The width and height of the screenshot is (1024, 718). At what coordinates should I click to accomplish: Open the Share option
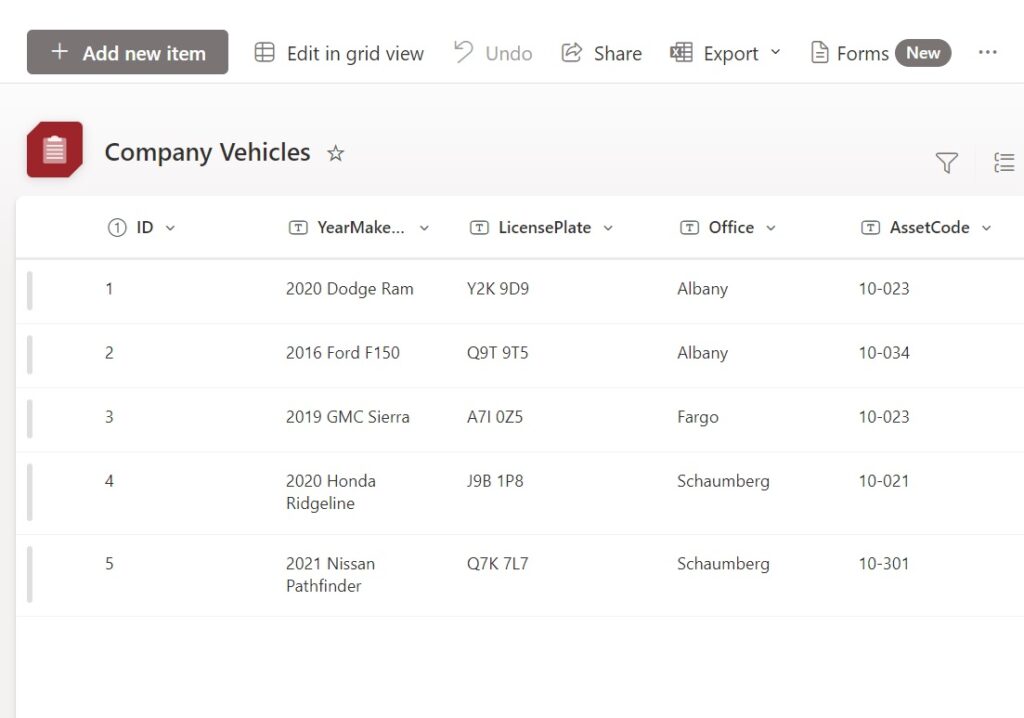(x=601, y=53)
